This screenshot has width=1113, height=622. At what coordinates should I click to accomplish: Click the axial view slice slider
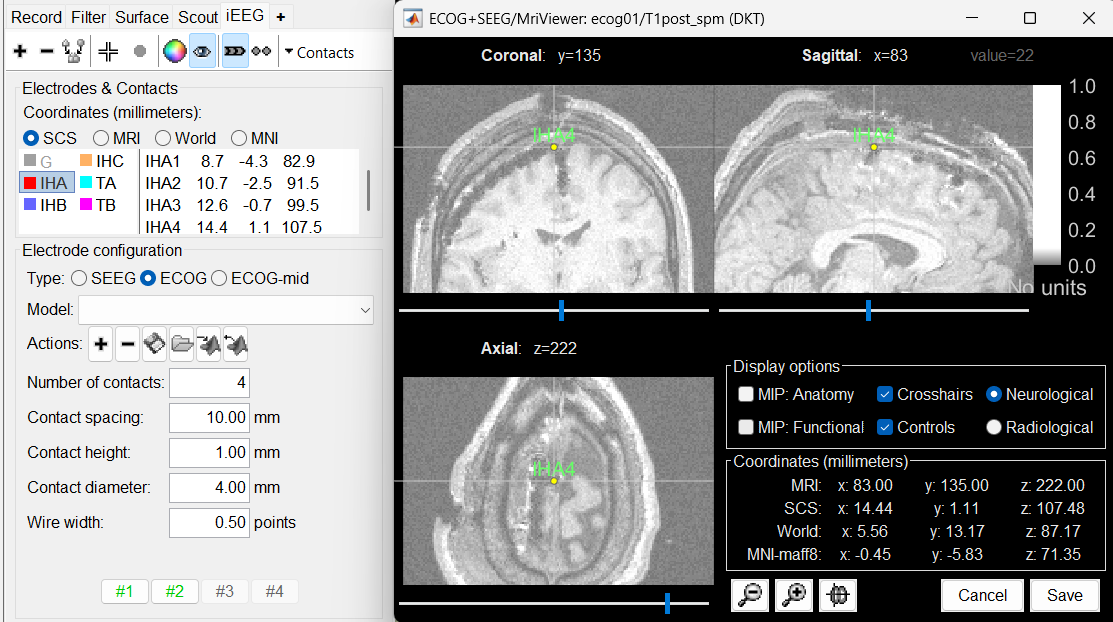click(x=667, y=602)
